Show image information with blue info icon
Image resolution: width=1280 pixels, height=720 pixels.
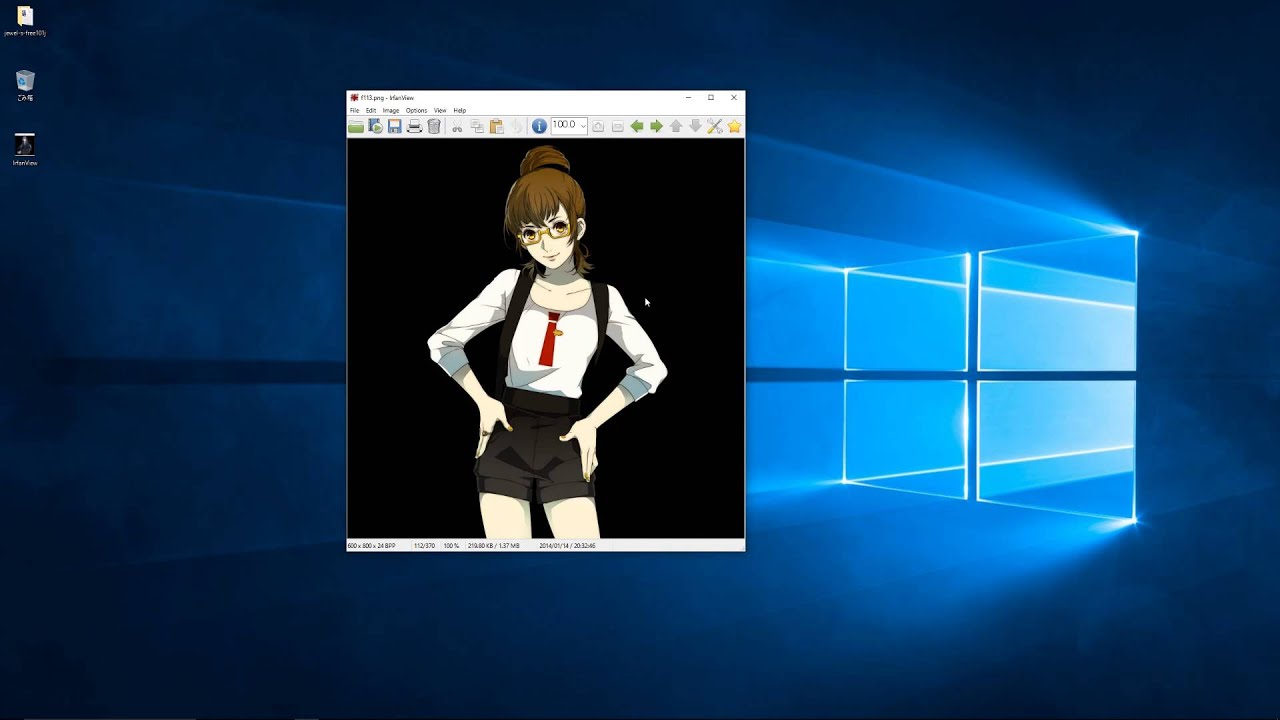539,126
